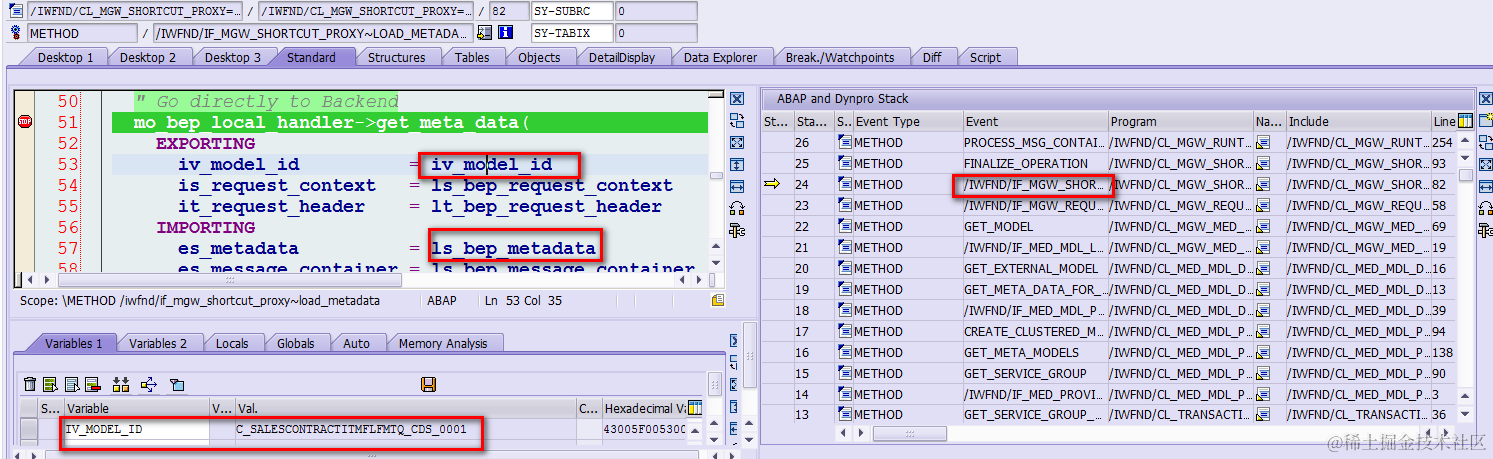Select GET_SERVICE_GROUP event at level 15

click(1034, 373)
